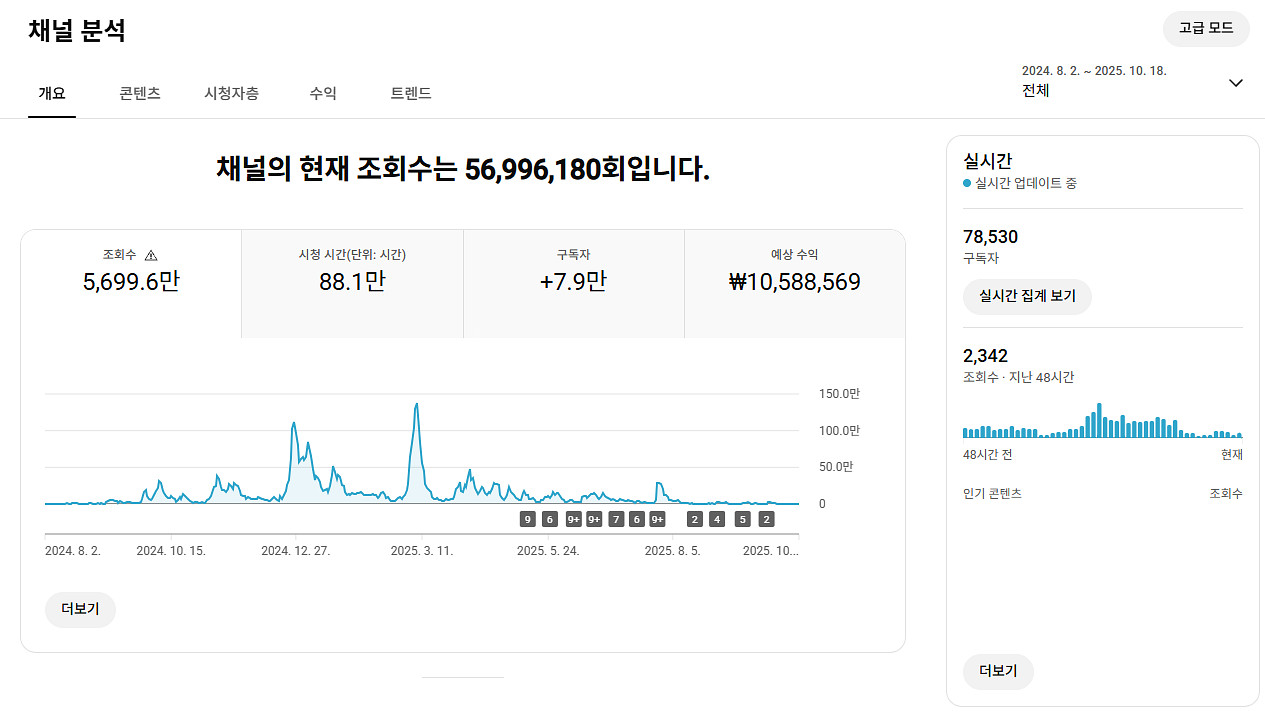Open the 수익 tab
Viewport: 1265px width, 714px height.
click(x=323, y=93)
